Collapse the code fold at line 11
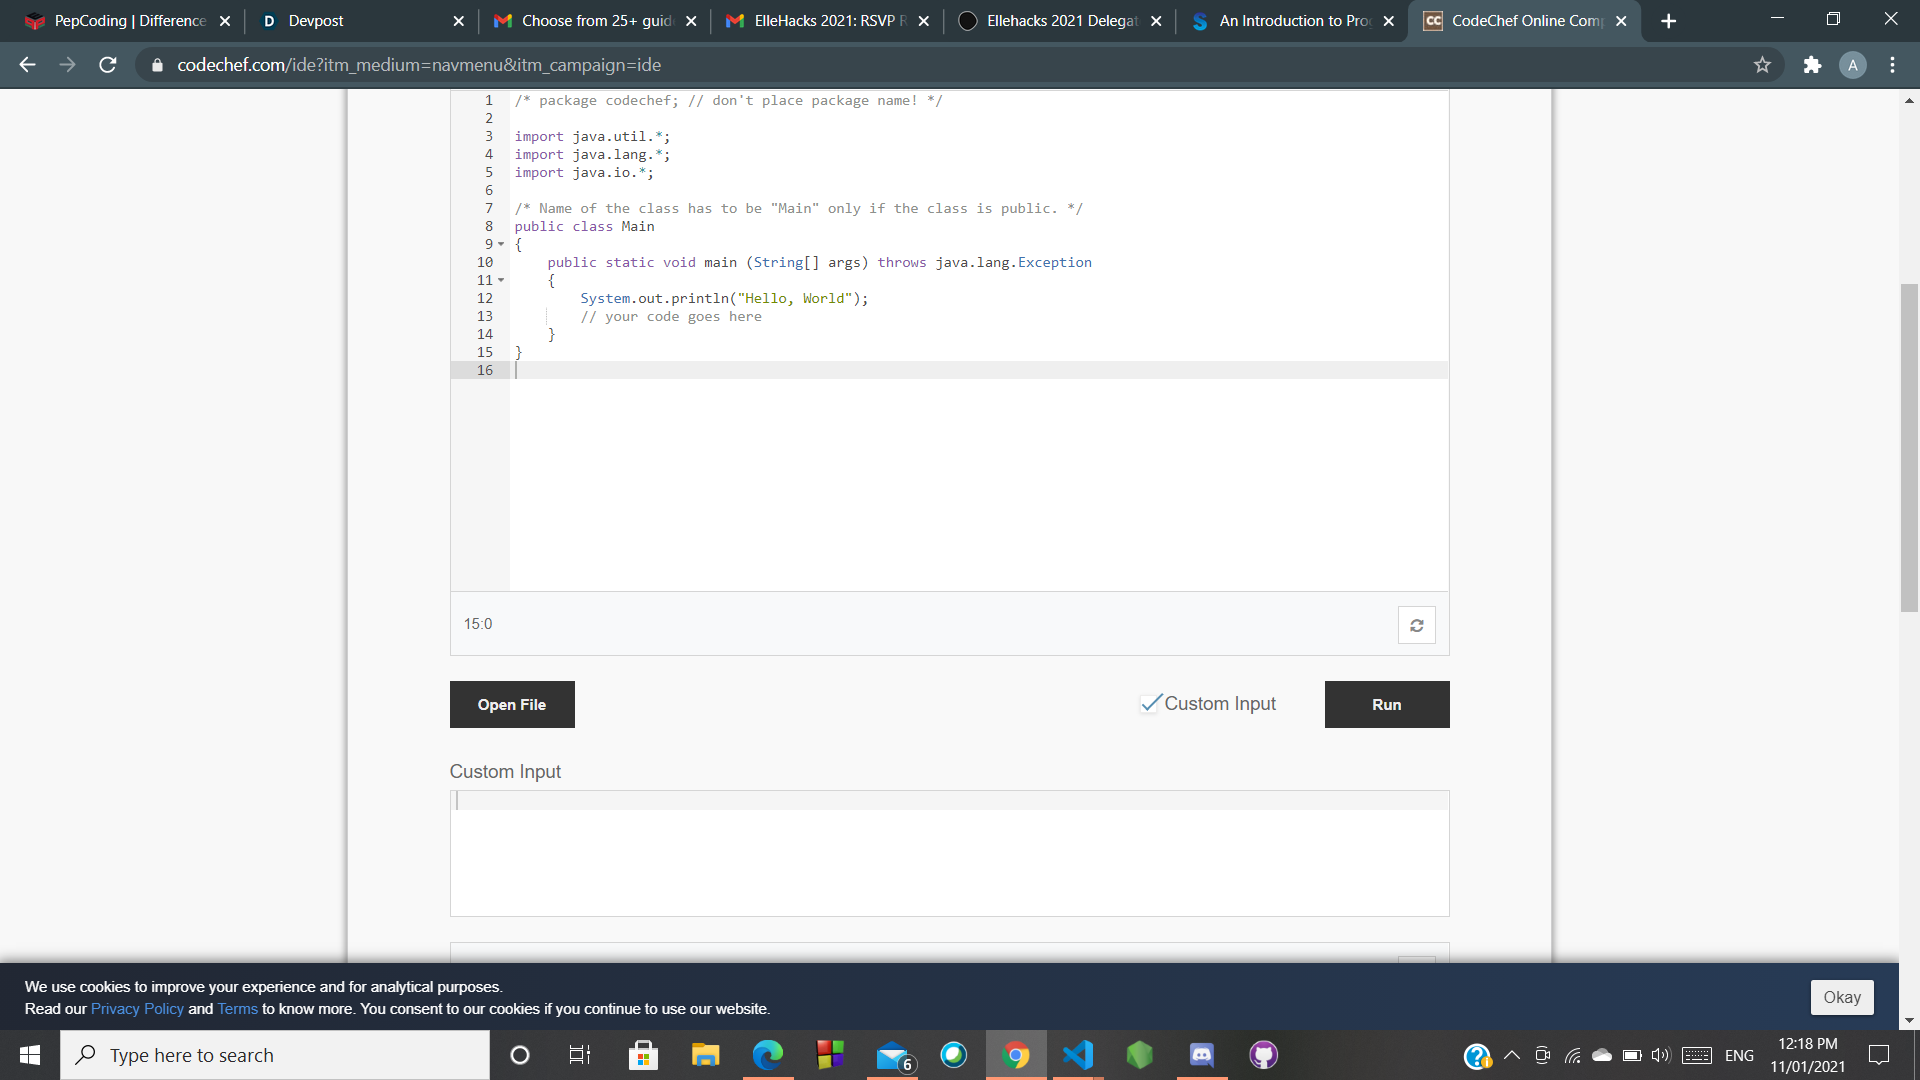The image size is (1920, 1080). (501, 280)
